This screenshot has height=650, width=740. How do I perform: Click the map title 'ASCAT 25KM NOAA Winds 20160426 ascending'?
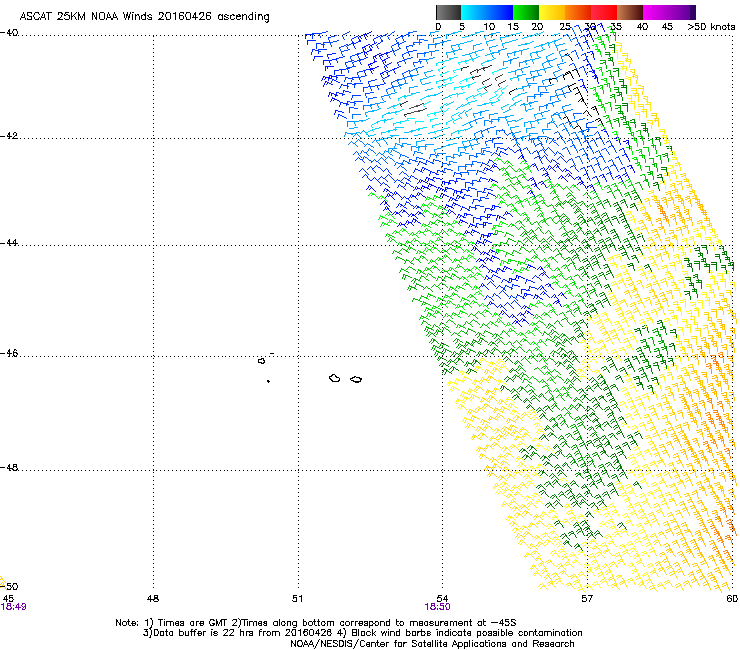pos(144,17)
